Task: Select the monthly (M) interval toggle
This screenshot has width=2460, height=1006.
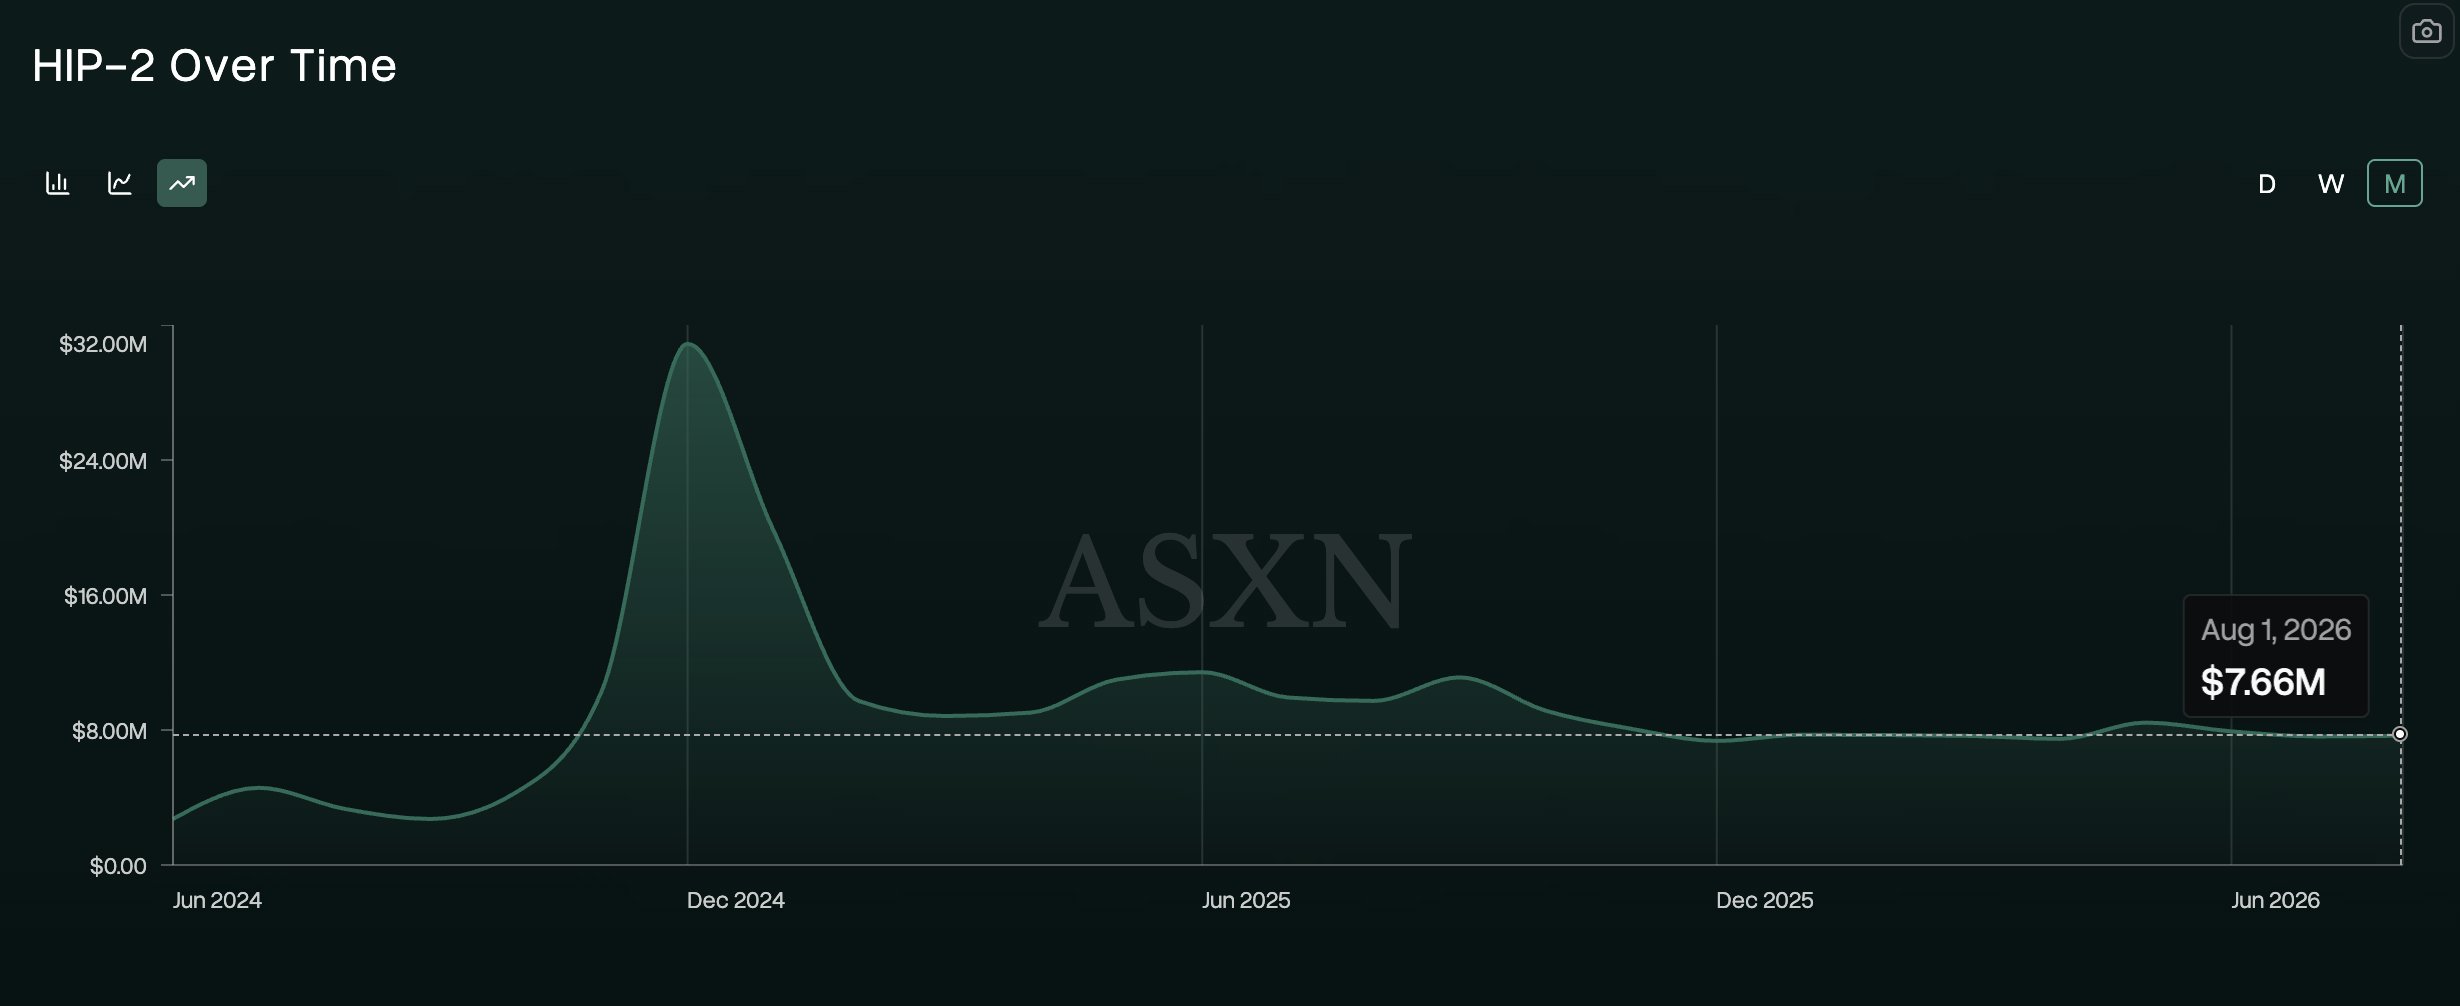Action: [x=2395, y=183]
